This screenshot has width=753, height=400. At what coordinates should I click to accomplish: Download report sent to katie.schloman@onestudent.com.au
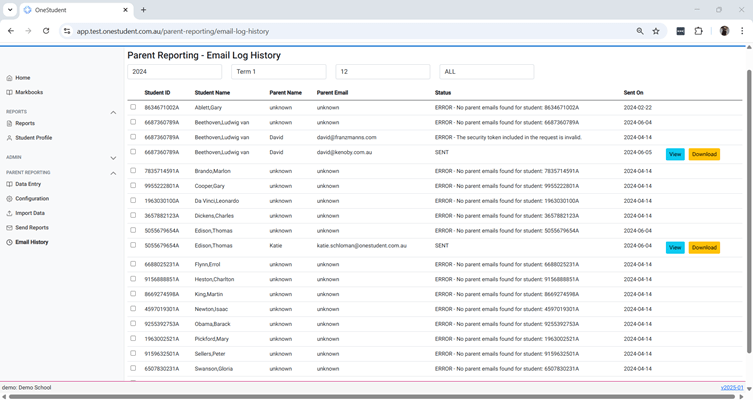[704, 248]
